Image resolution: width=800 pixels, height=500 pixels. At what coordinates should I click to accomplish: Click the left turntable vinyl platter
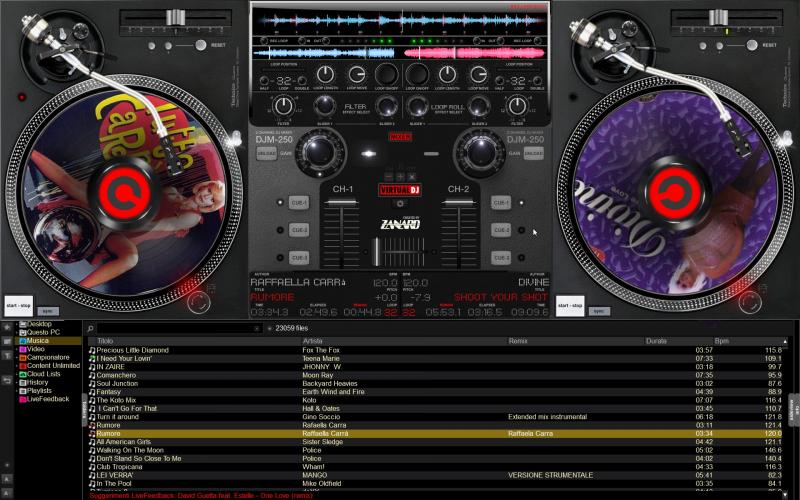click(x=124, y=194)
